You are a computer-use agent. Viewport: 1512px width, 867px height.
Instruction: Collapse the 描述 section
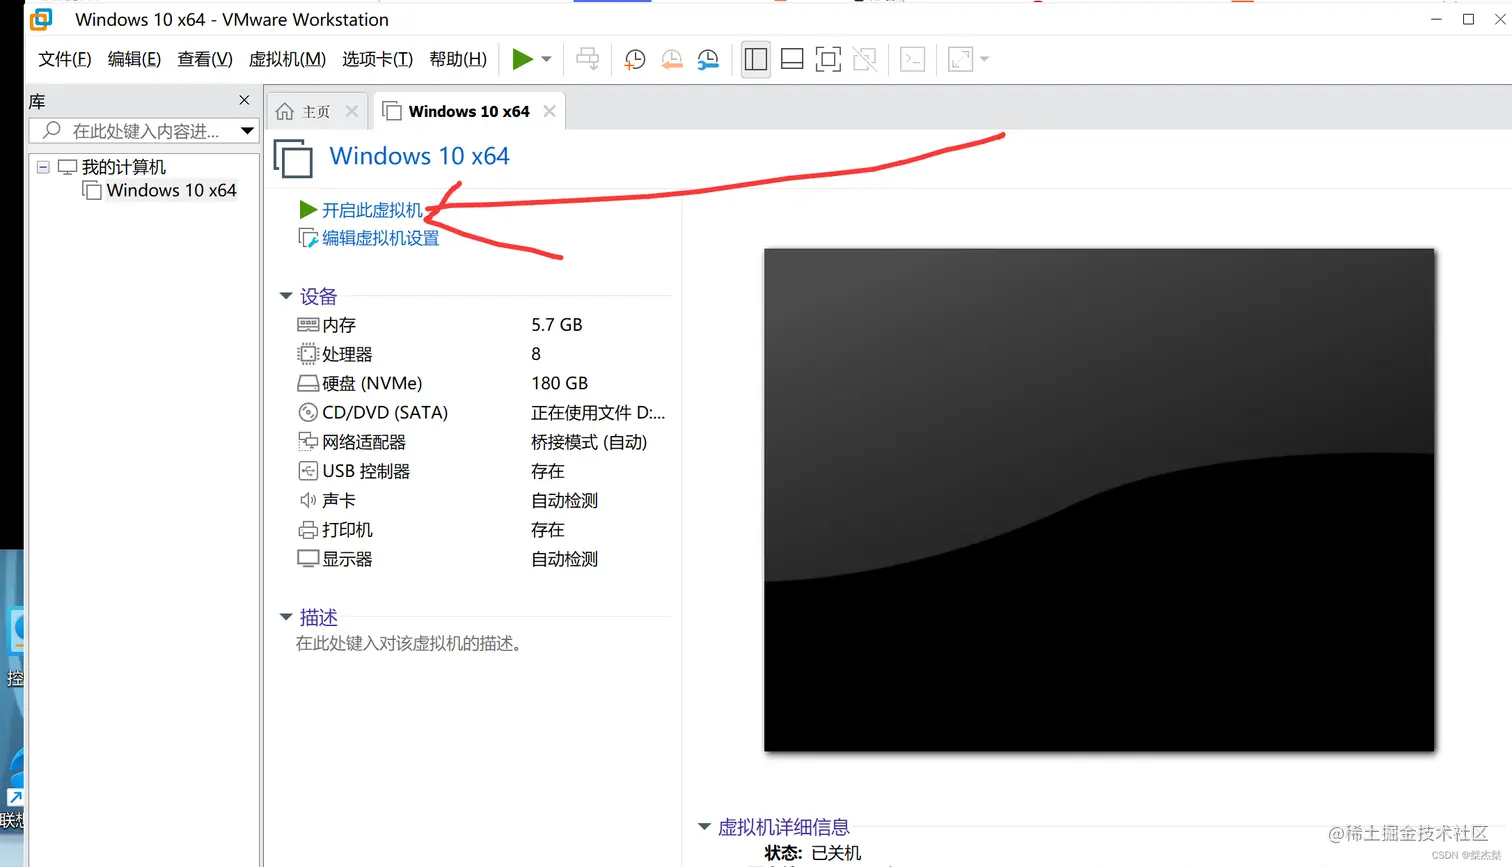(x=286, y=617)
